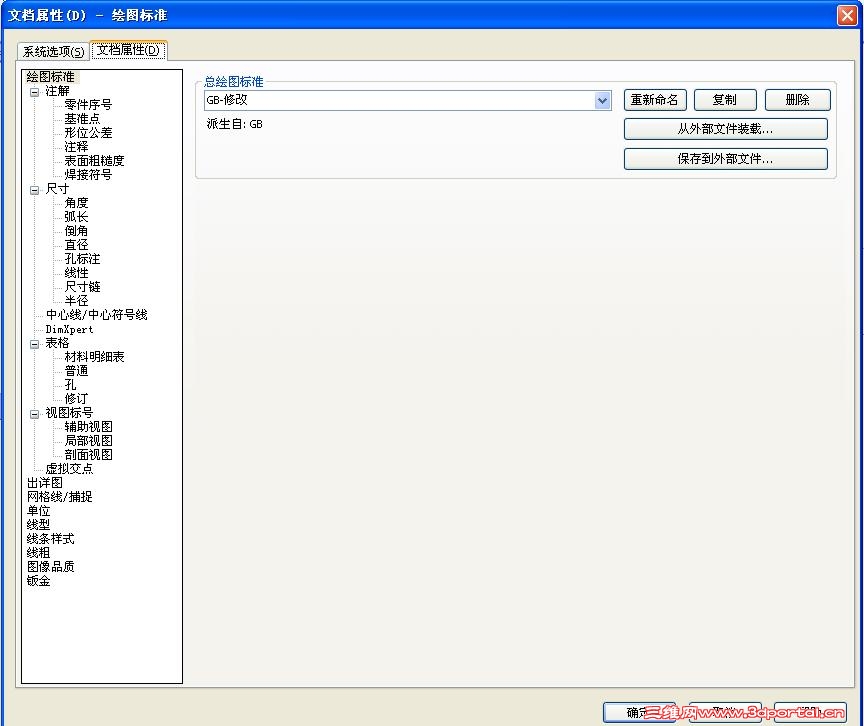Select 视图标号 in the tree

tap(69, 413)
